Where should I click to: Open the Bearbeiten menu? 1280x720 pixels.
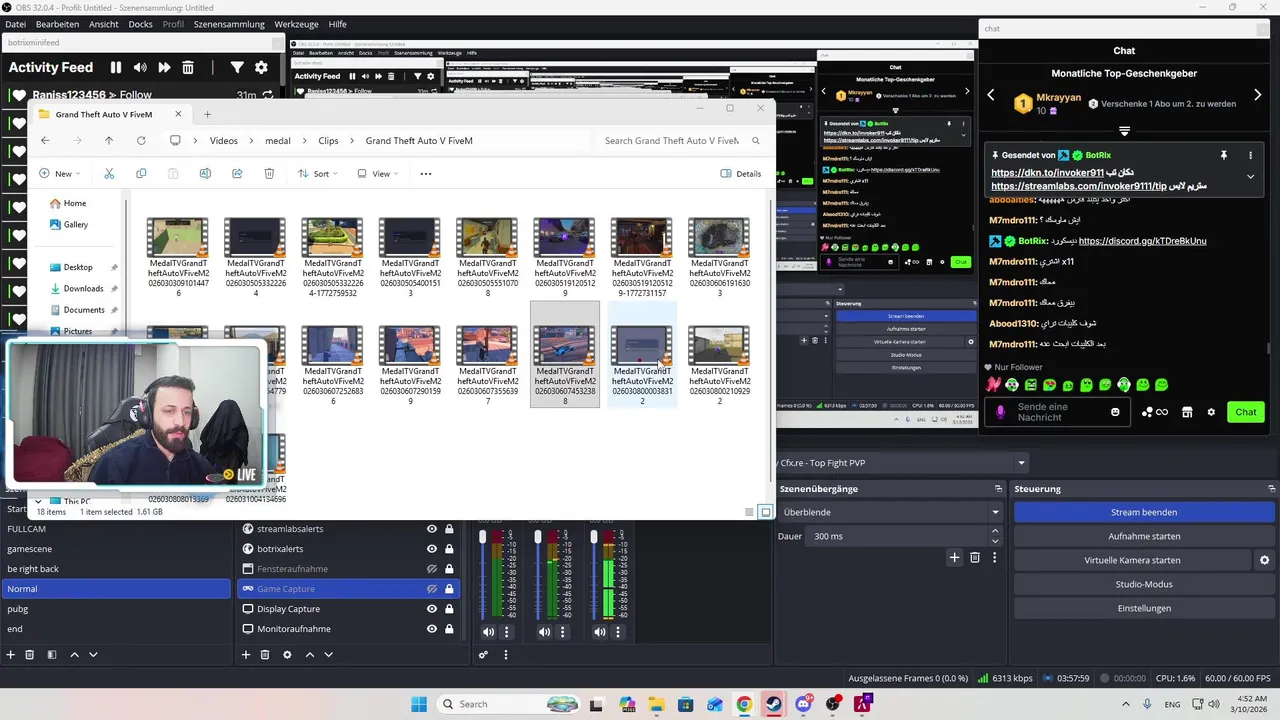(57, 24)
